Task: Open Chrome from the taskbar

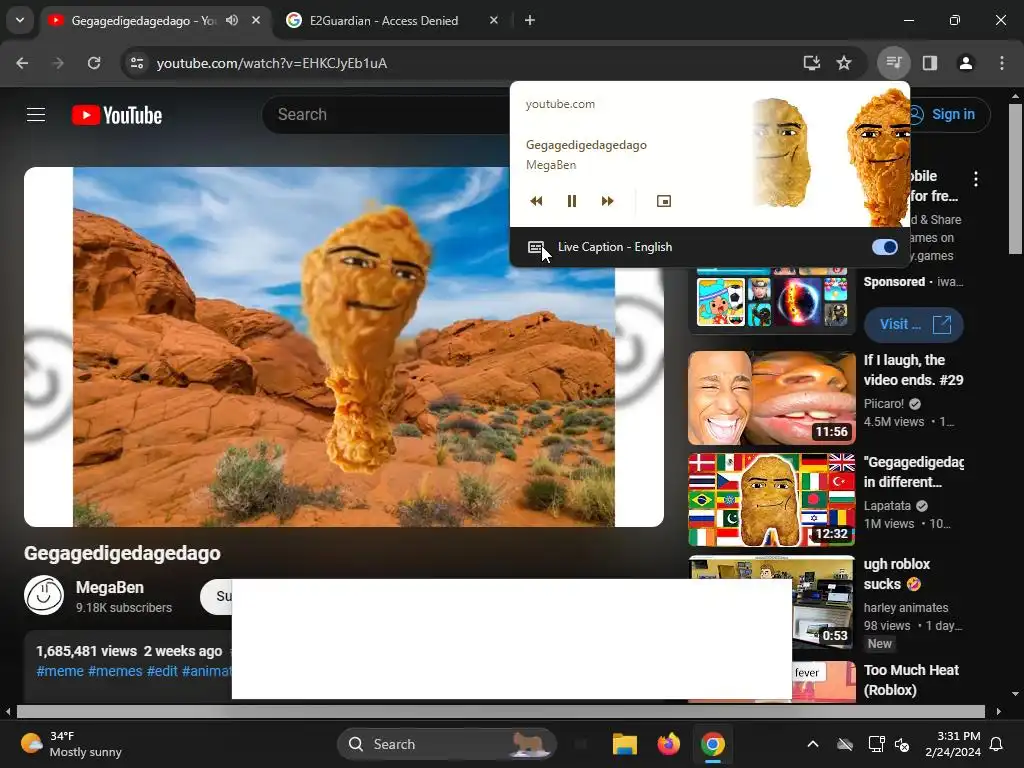Action: click(x=713, y=744)
